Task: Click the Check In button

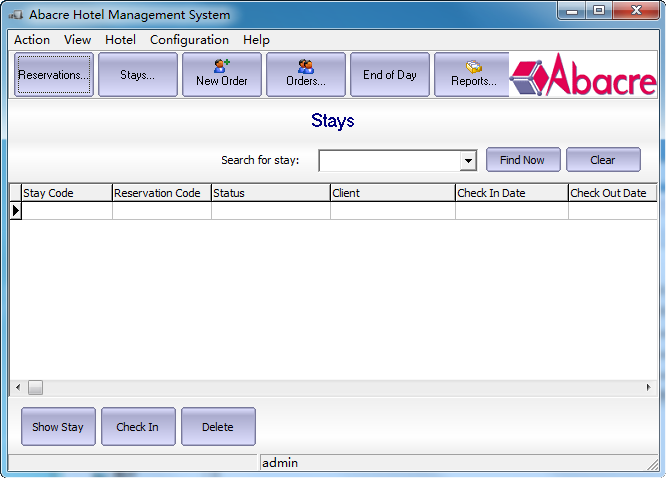Action: 138,427
